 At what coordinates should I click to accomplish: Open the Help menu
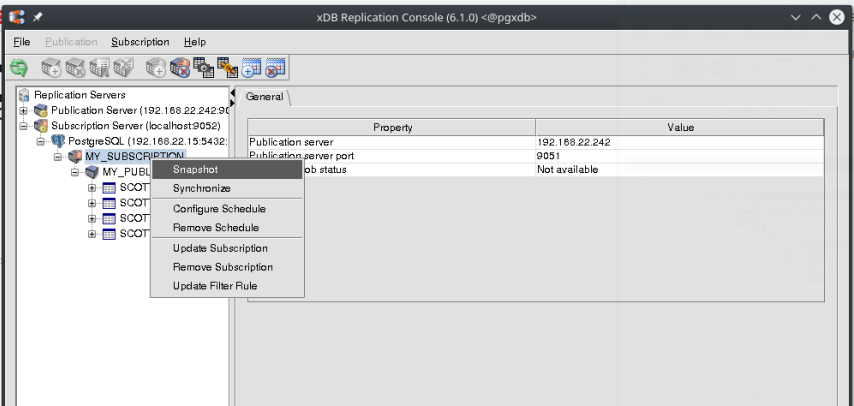[x=194, y=42]
